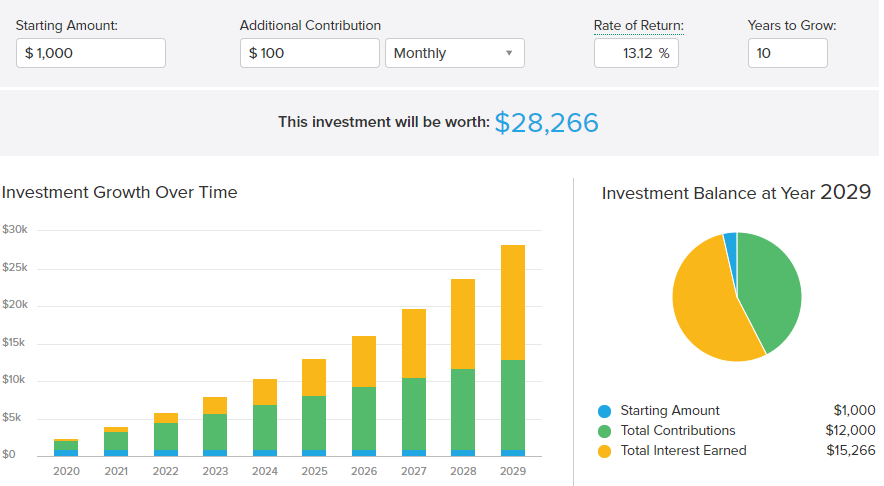
Task: Click the yellow Total Interest Earned legend dot
Action: (603, 451)
